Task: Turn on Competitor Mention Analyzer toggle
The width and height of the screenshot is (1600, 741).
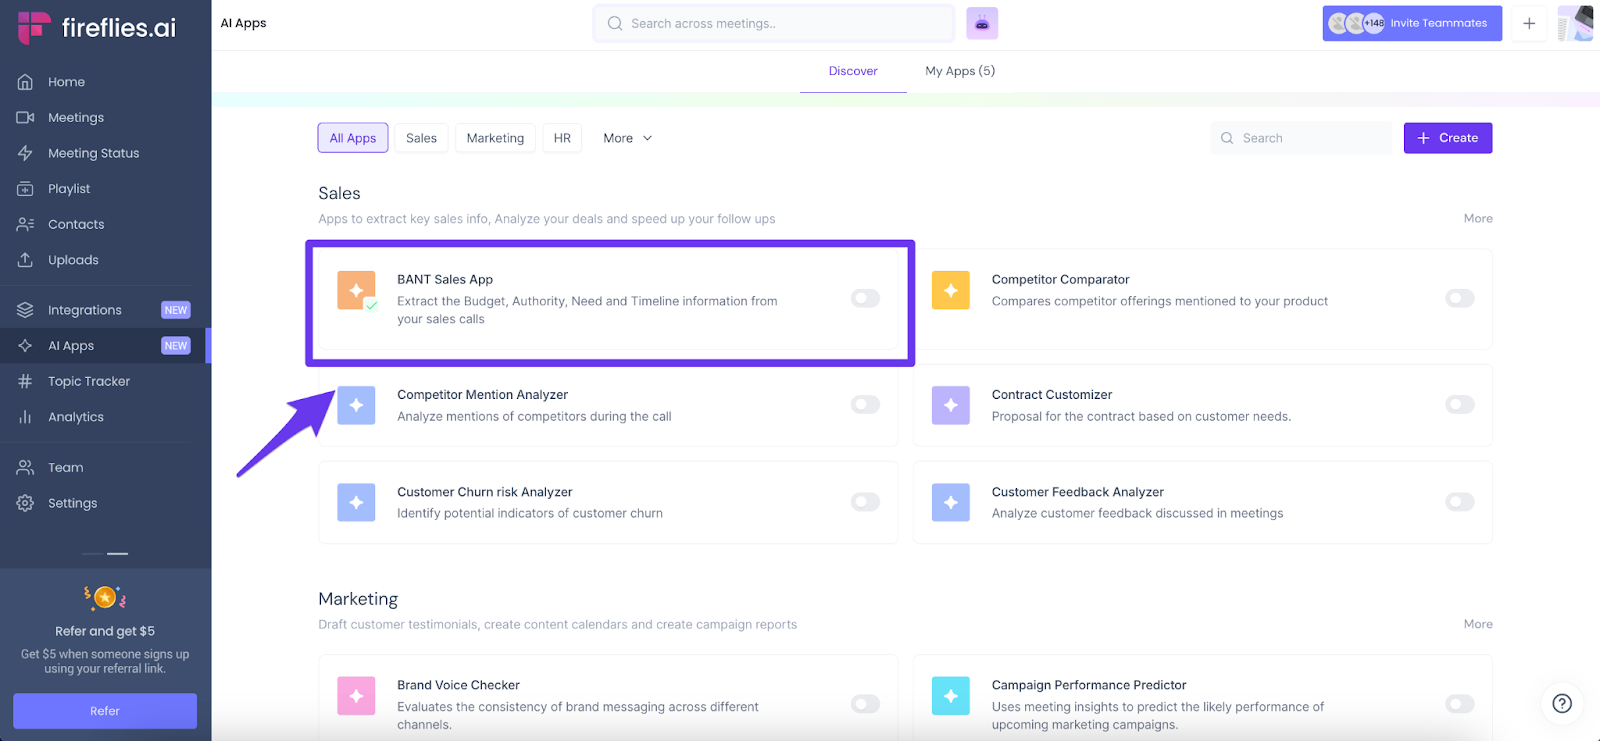Action: (865, 404)
